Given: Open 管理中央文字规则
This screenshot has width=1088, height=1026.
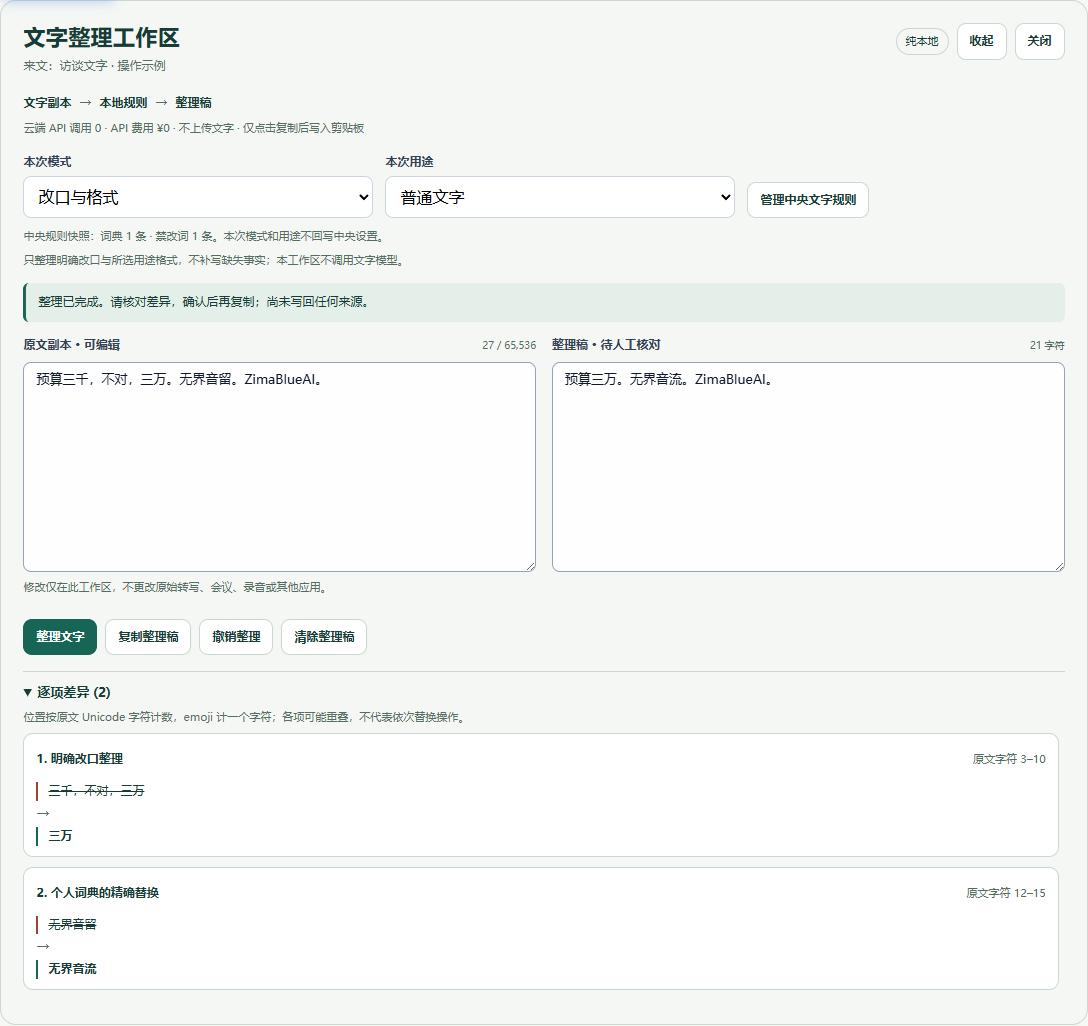Looking at the screenshot, I should tap(808, 200).
